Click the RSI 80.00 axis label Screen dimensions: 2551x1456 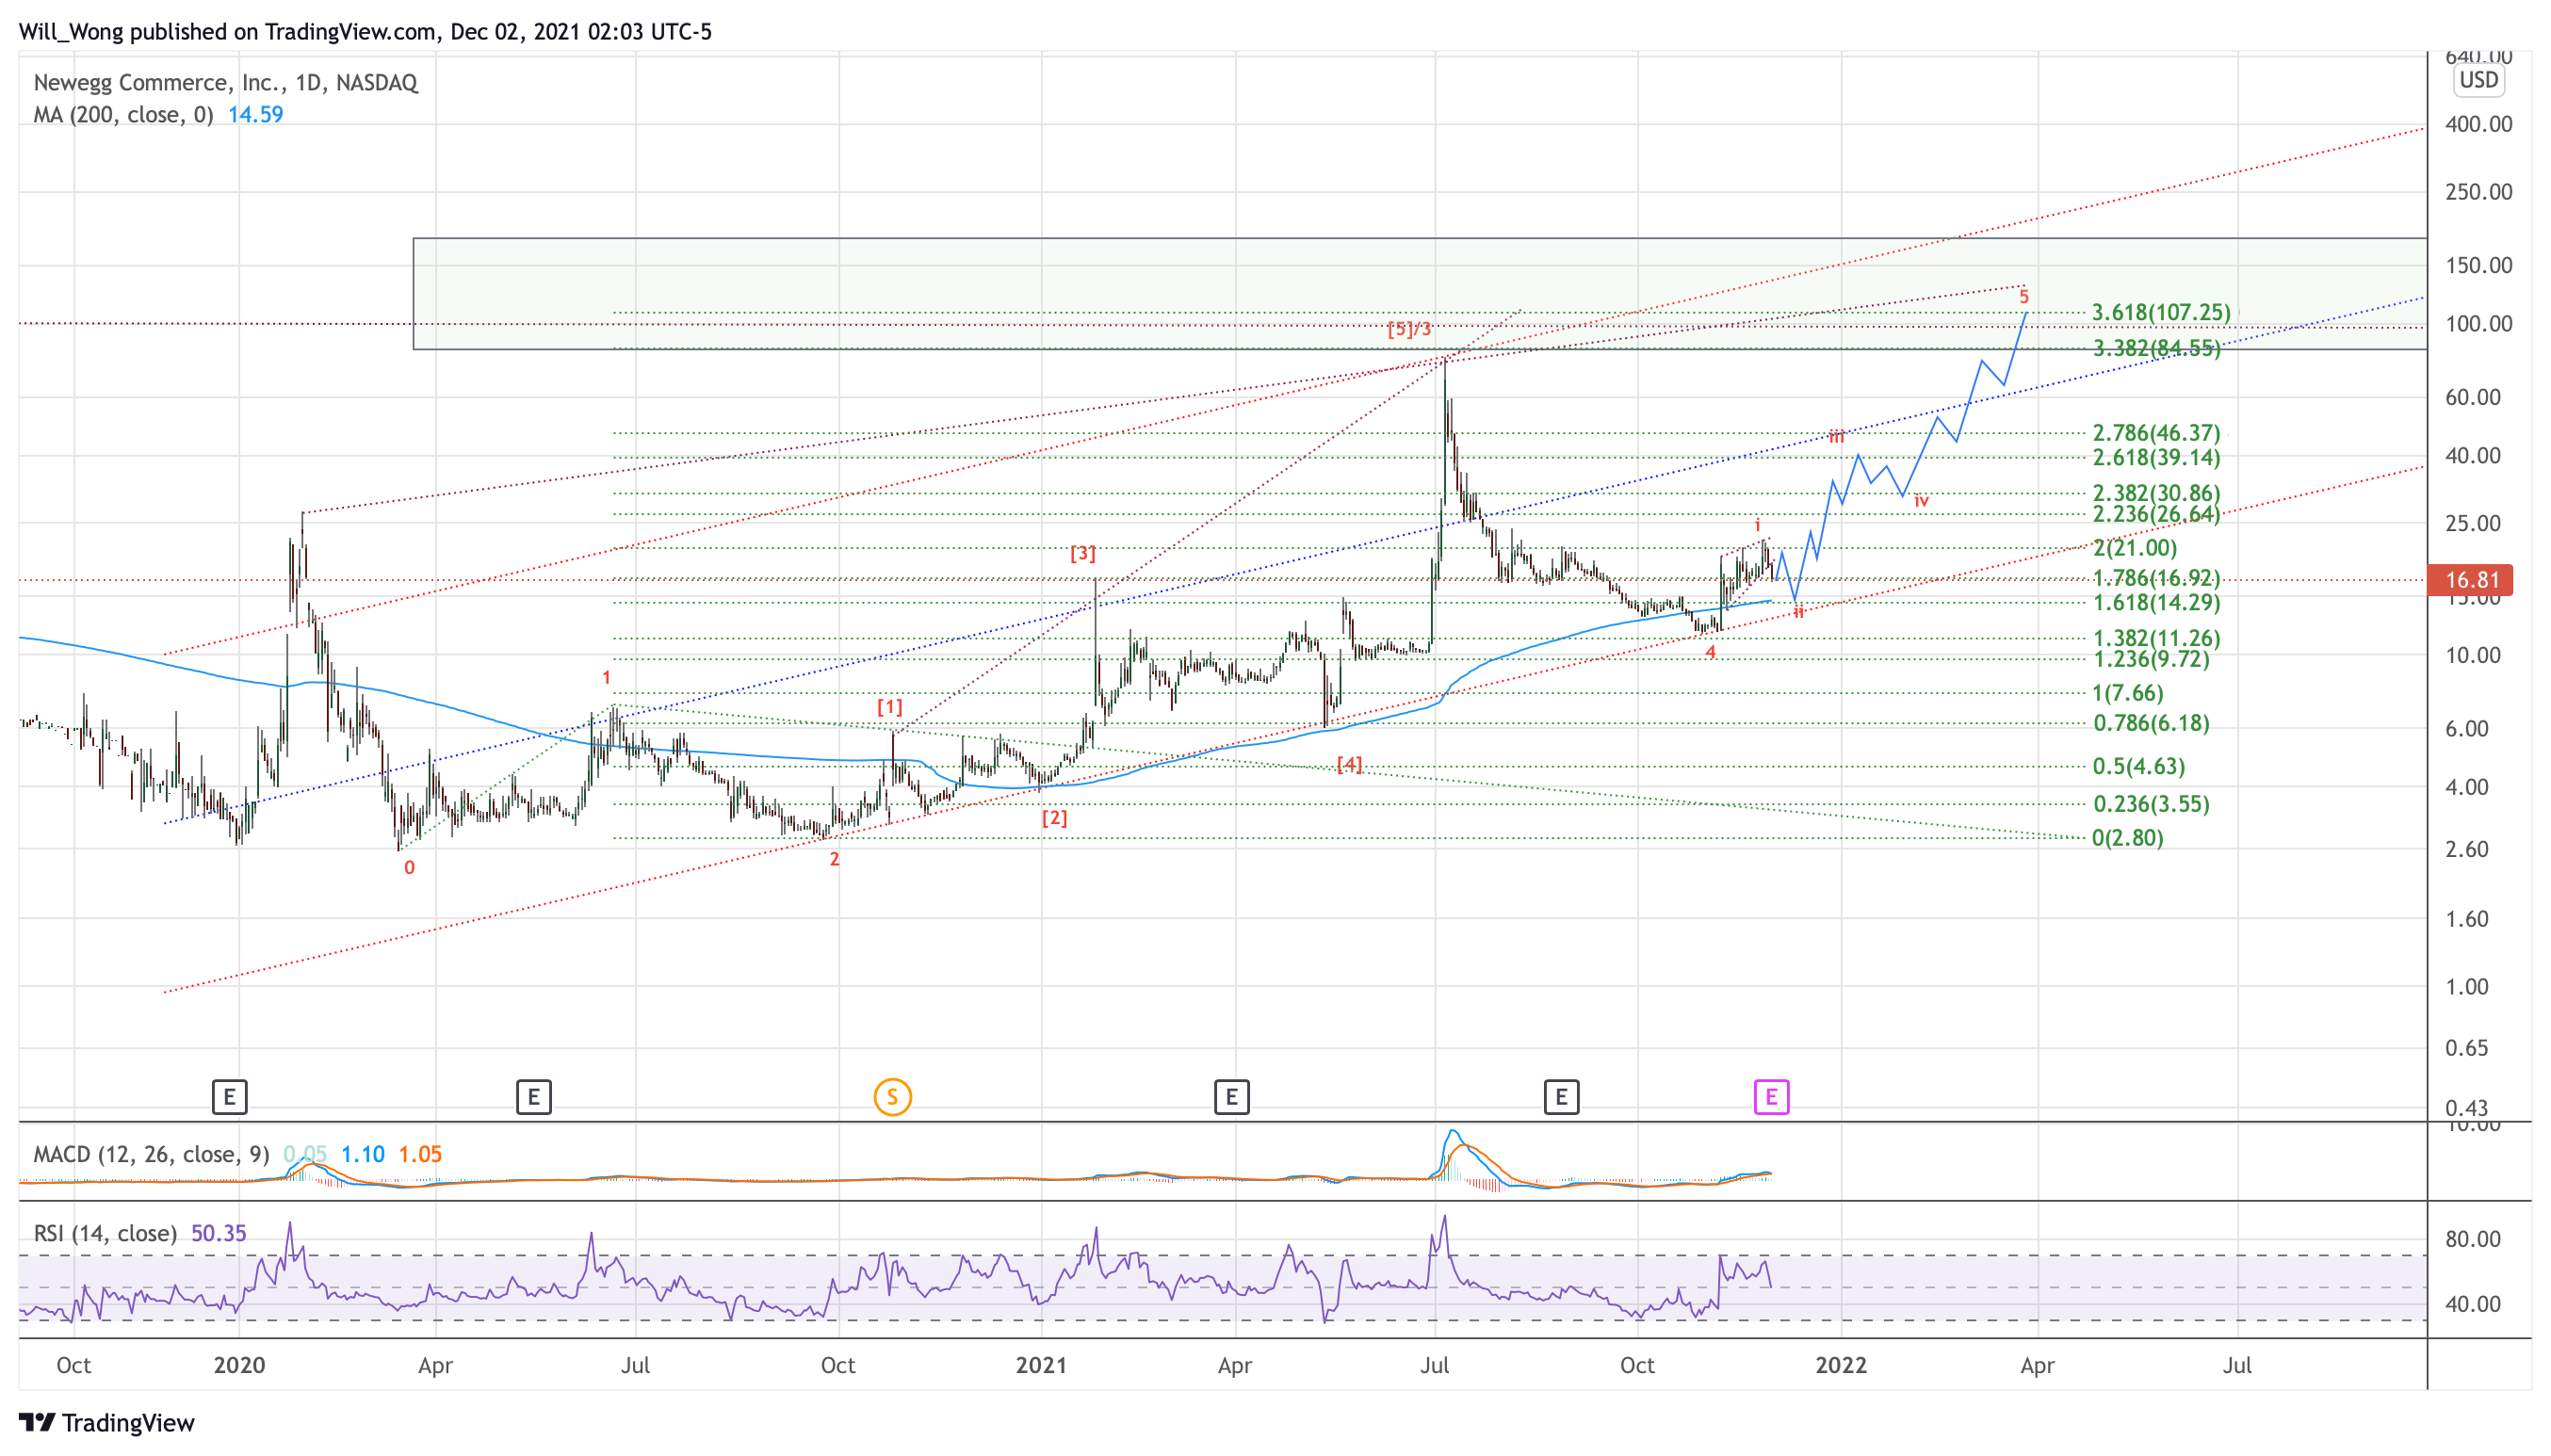pyautogui.click(x=2472, y=1239)
